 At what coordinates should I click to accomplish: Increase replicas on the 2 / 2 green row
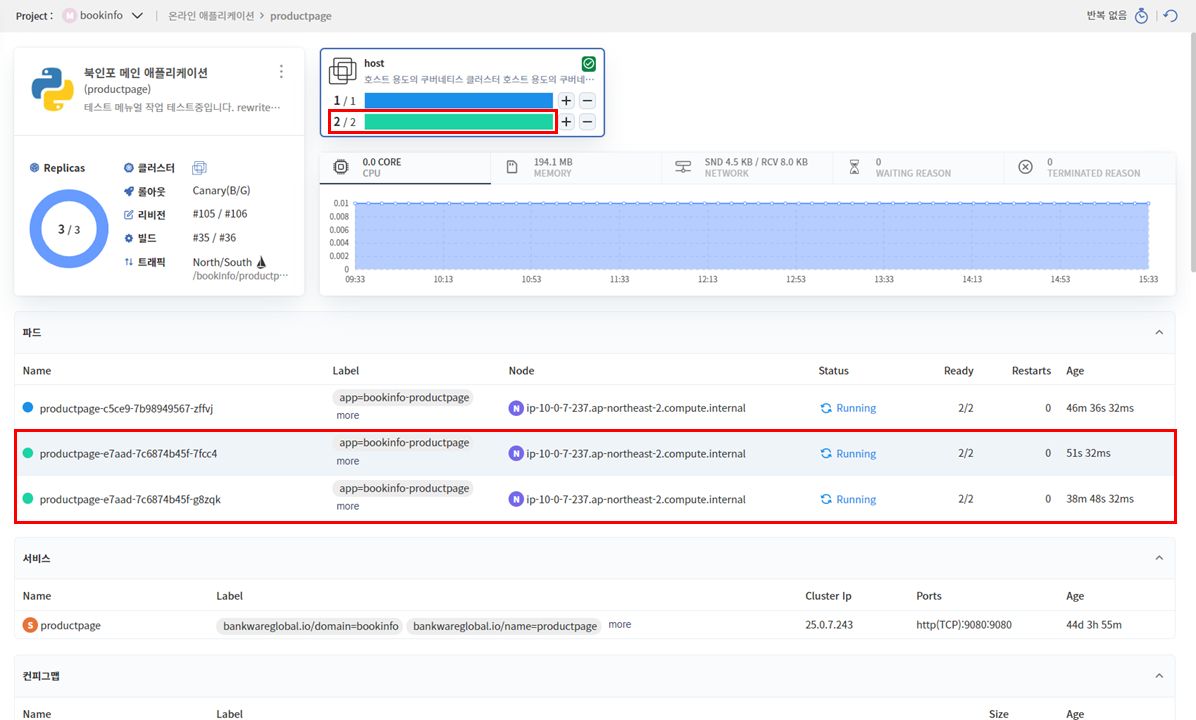[x=566, y=121]
